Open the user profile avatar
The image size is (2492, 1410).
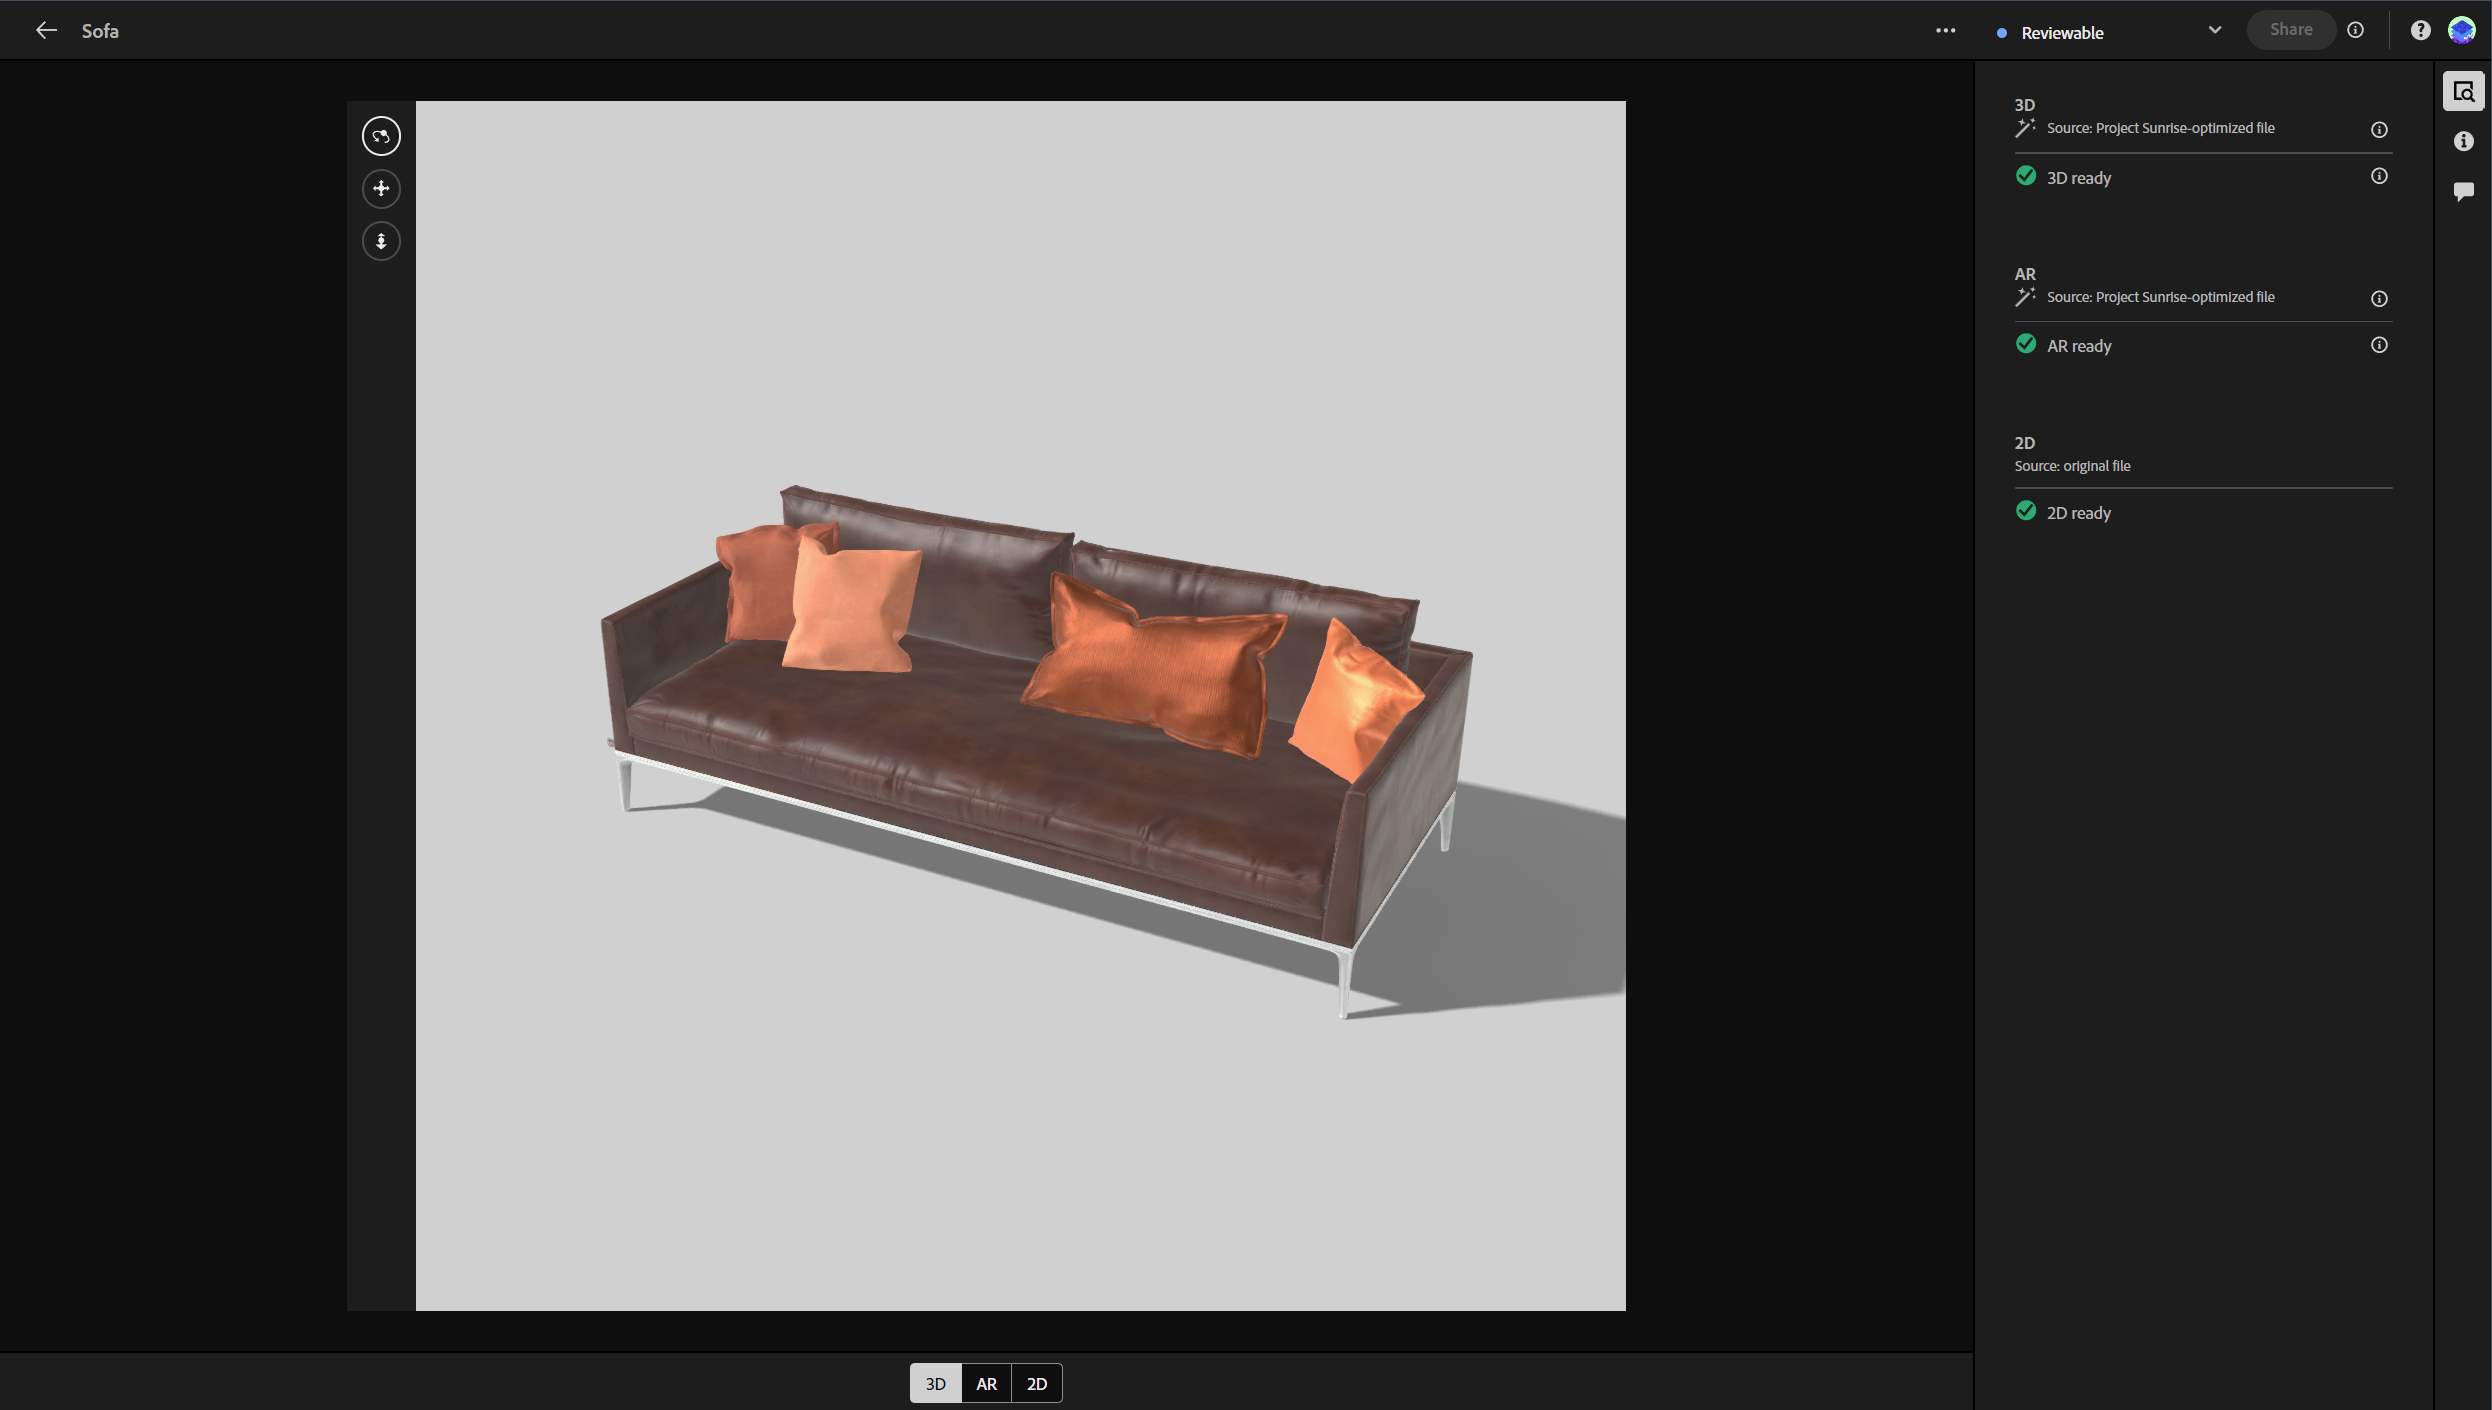(x=2461, y=31)
